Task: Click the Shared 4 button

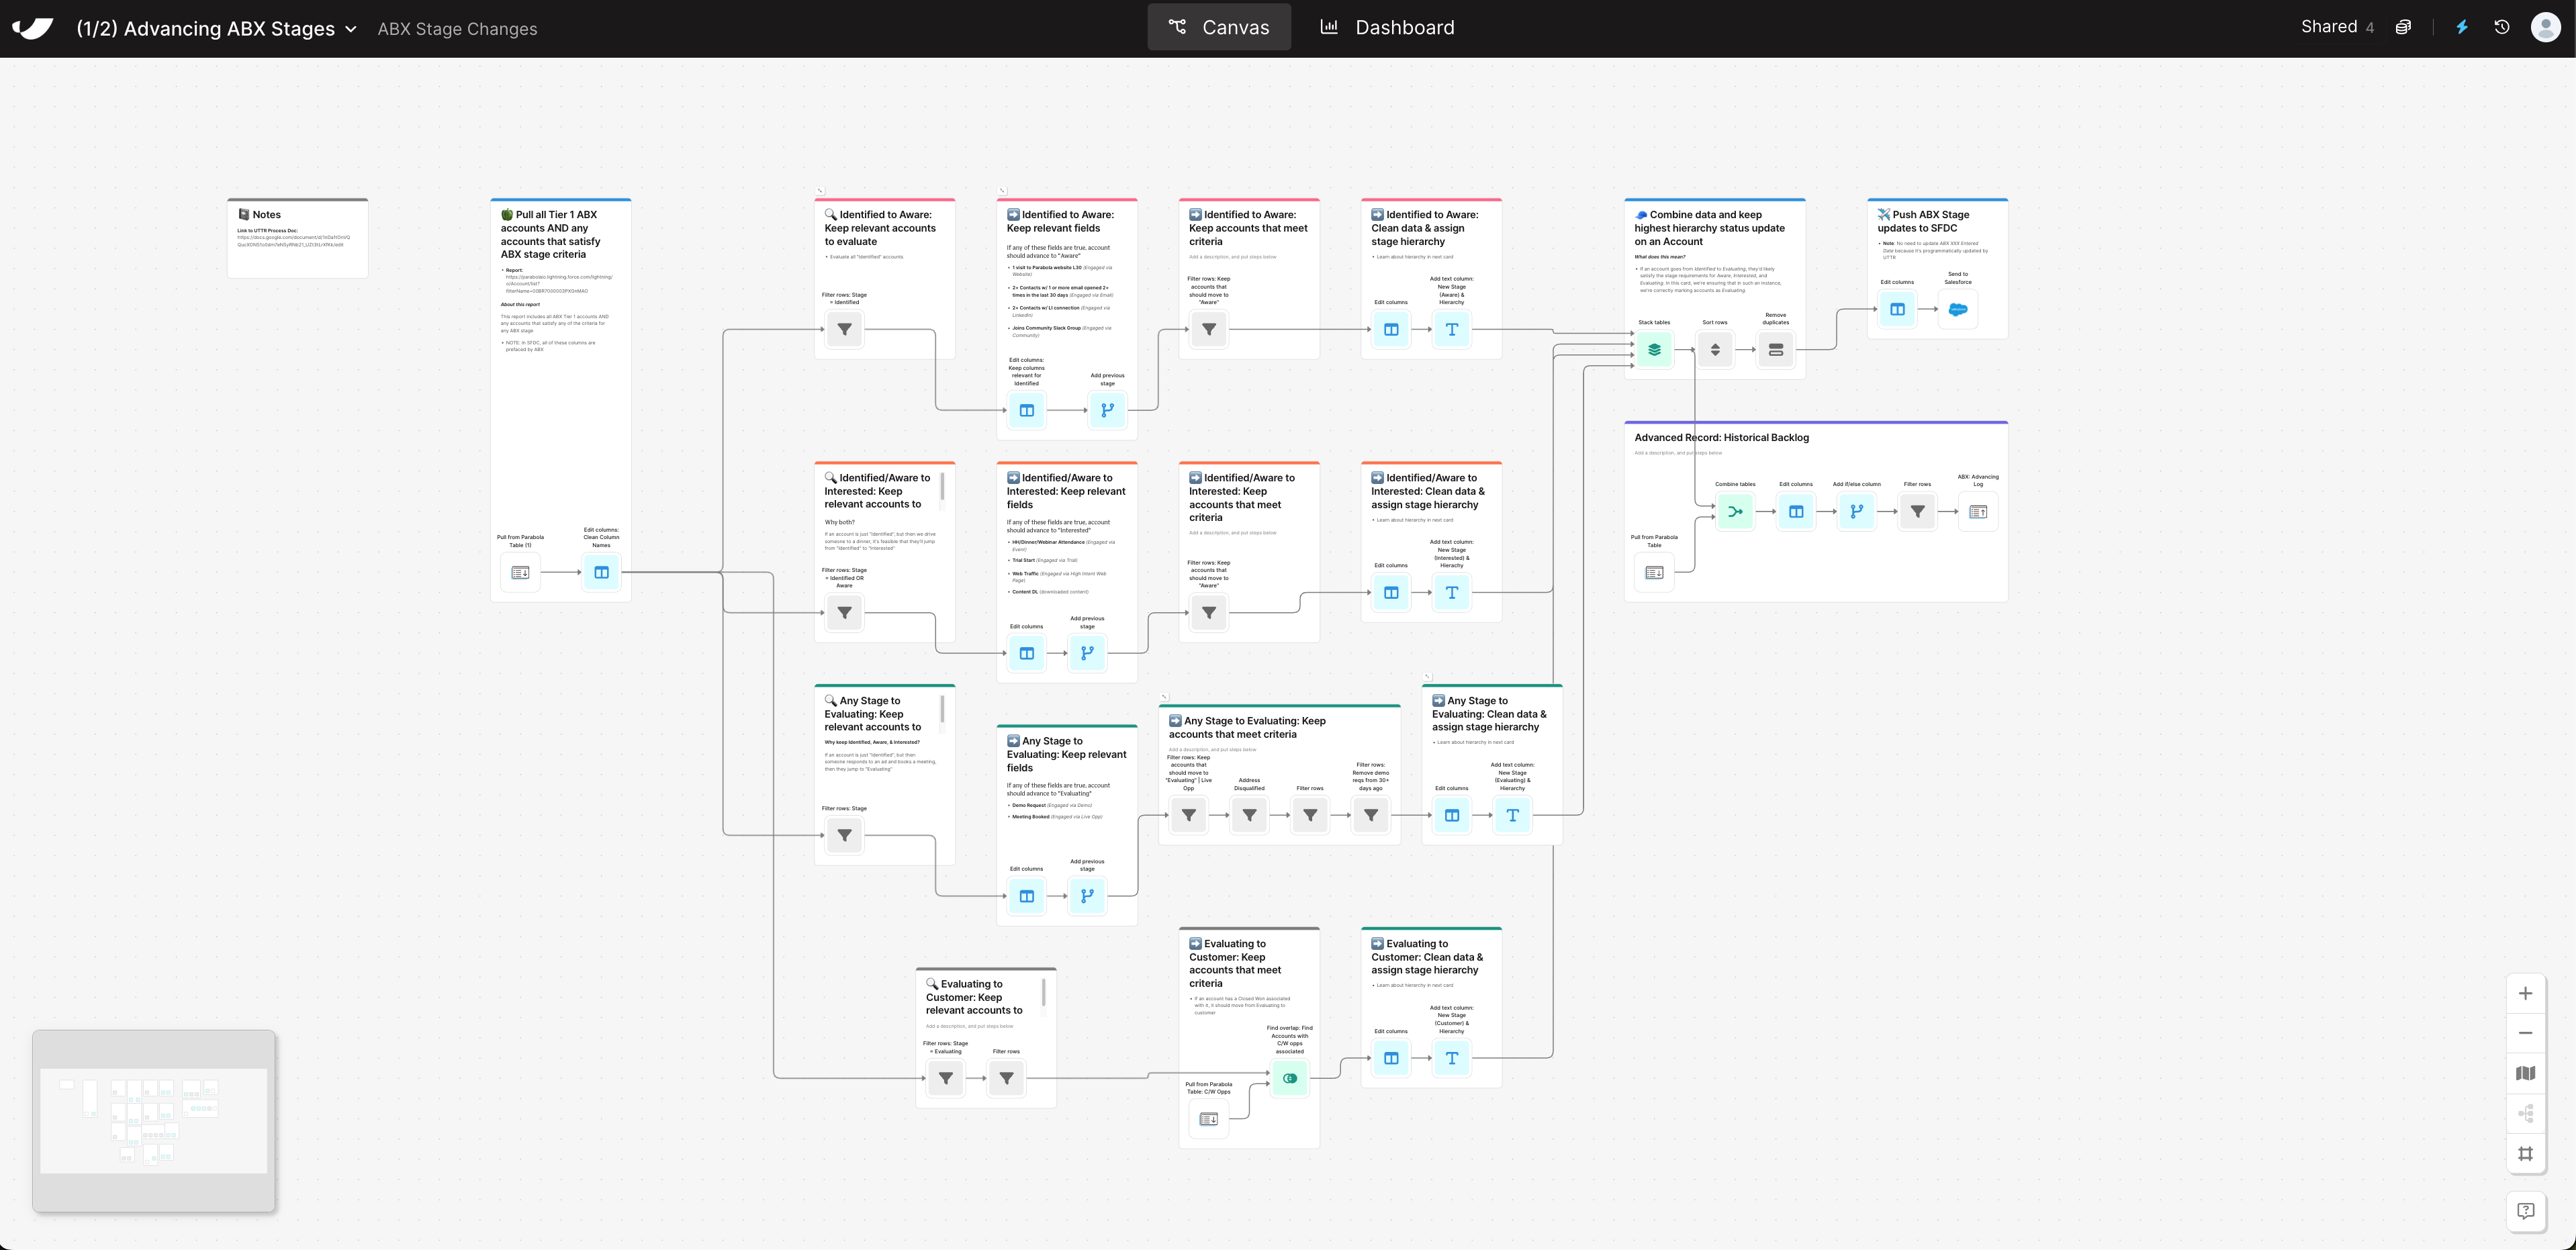Action: coord(2337,27)
